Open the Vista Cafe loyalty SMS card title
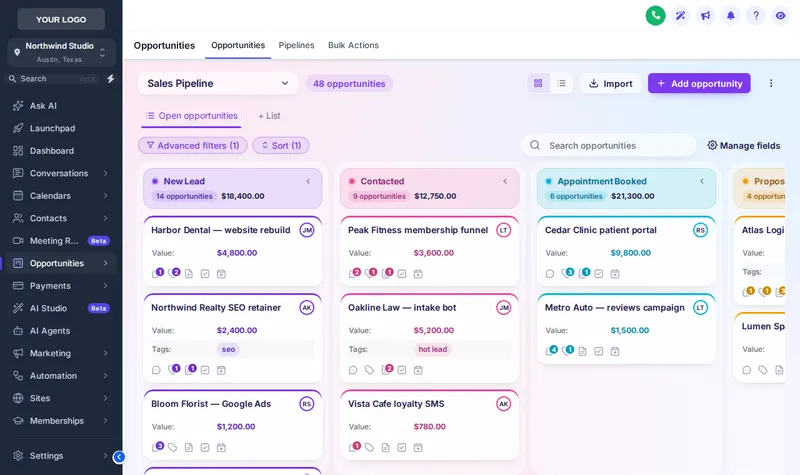 click(396, 404)
